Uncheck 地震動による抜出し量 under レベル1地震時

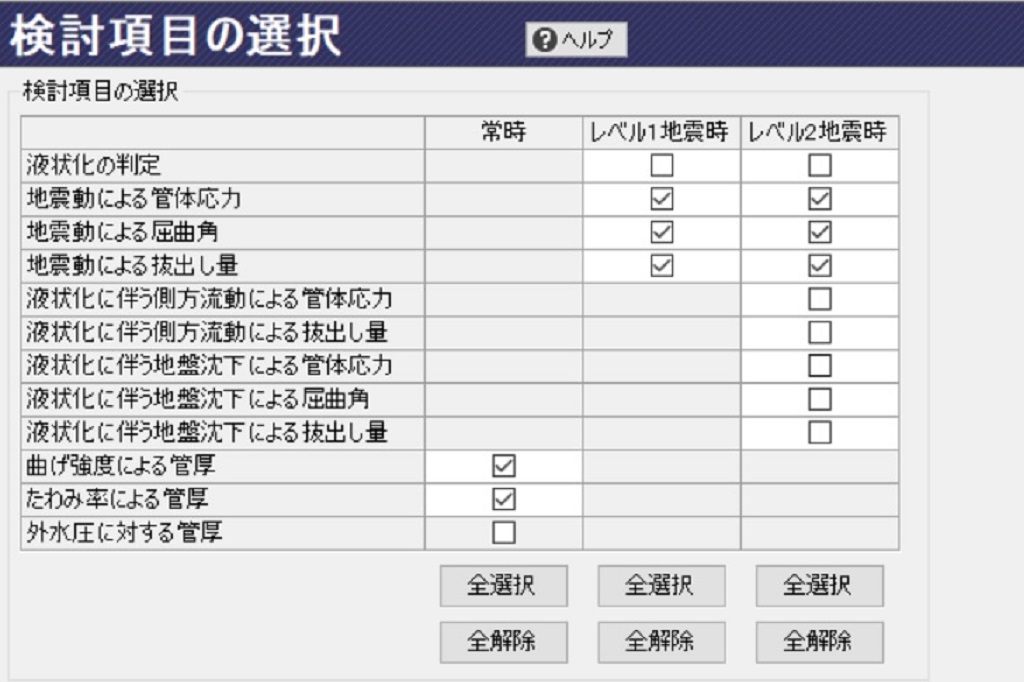coord(662,266)
